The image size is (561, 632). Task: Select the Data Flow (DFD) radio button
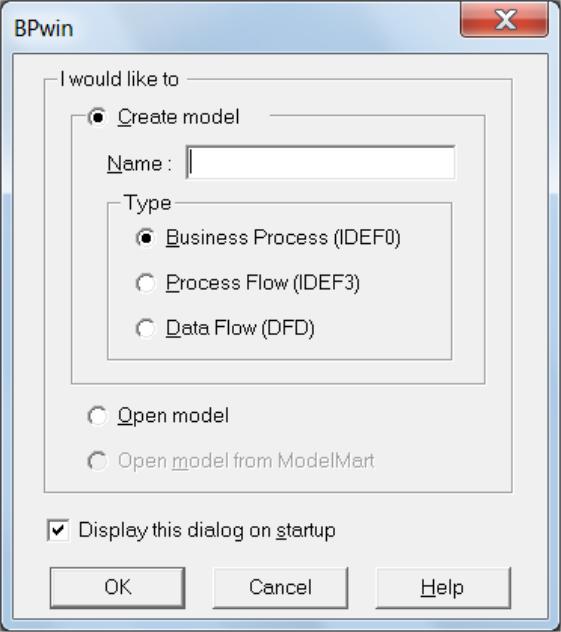[145, 328]
